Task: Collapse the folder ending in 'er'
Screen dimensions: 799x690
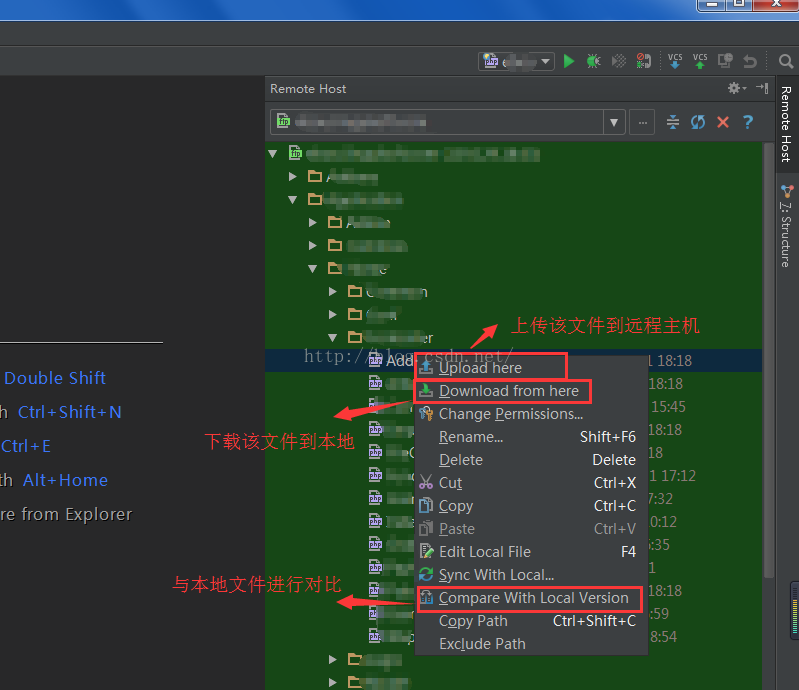Action: [x=333, y=337]
